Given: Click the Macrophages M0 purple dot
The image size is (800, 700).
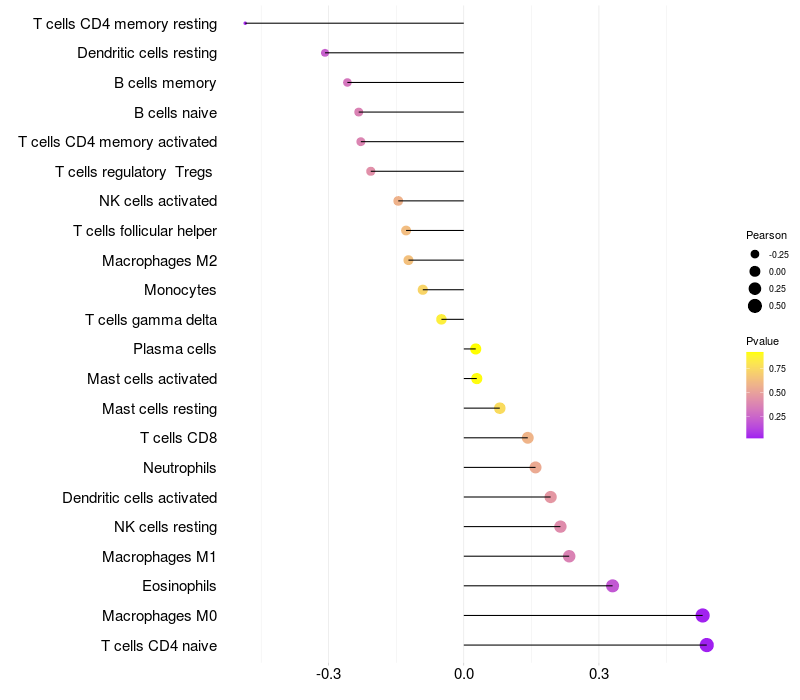Looking at the screenshot, I should pyautogui.click(x=703, y=615).
